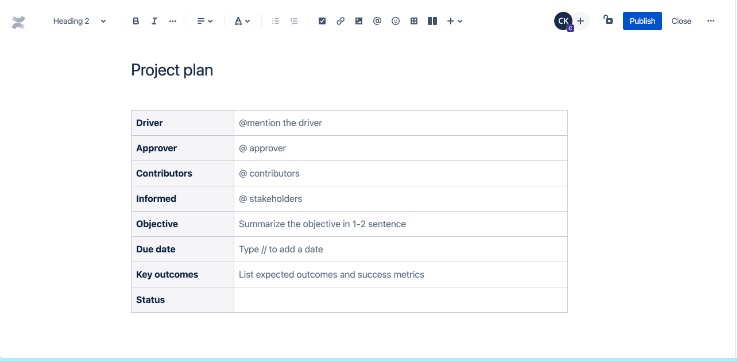Open the text alignment dropdown
The image size is (737, 361).
coord(204,21)
